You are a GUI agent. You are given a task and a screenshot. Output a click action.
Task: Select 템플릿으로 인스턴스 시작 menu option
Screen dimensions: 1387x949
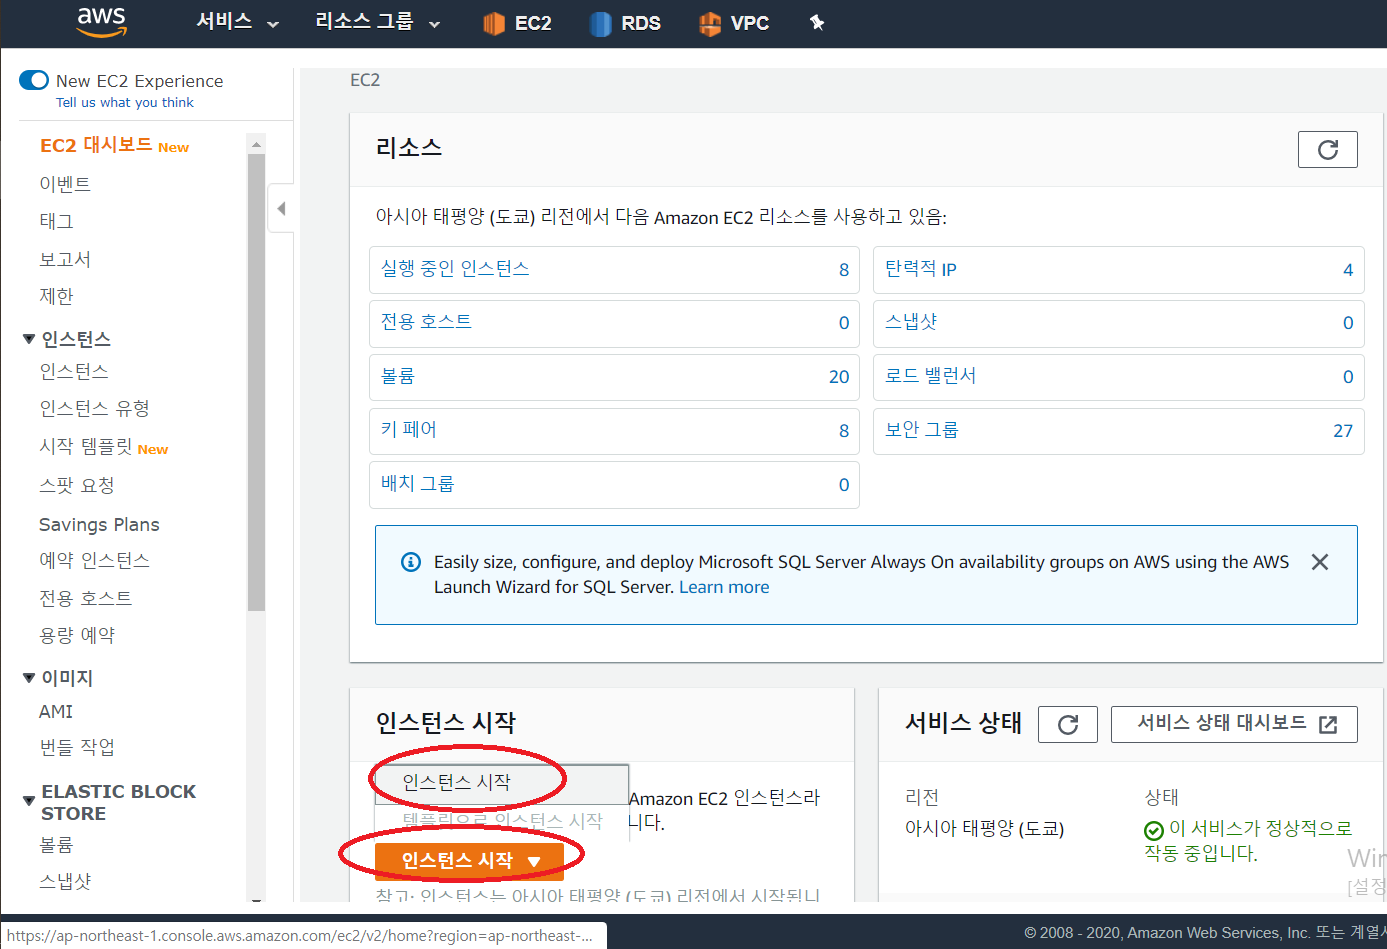(x=501, y=821)
